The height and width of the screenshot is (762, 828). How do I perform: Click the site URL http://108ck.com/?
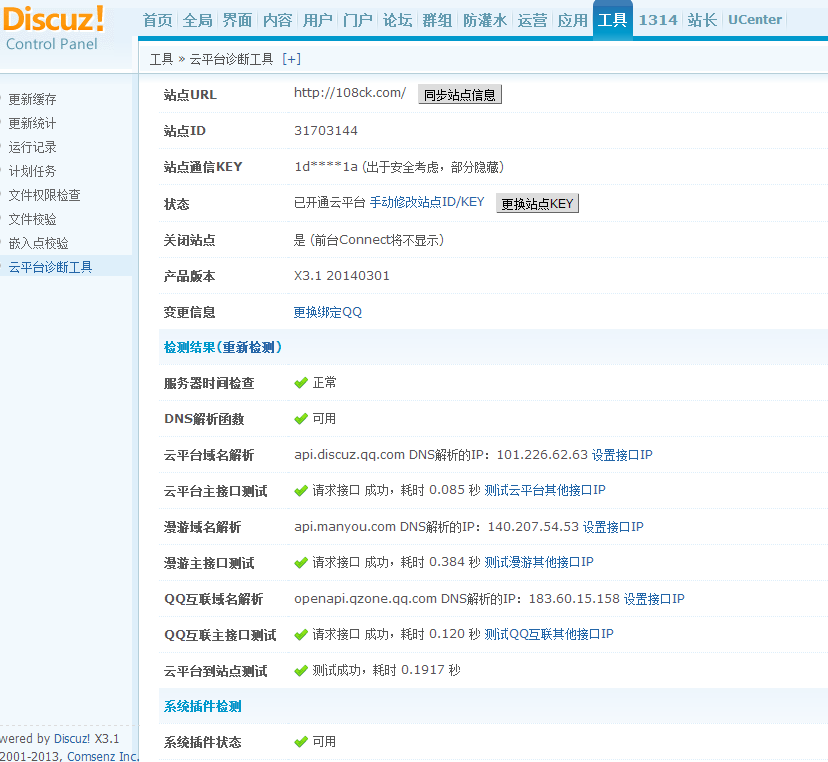pyautogui.click(x=350, y=93)
